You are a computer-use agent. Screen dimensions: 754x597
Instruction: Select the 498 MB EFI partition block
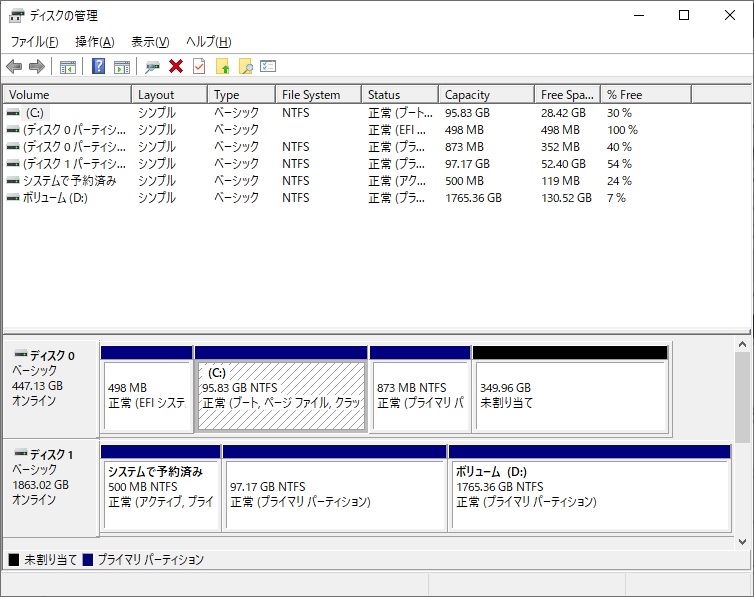click(x=147, y=389)
